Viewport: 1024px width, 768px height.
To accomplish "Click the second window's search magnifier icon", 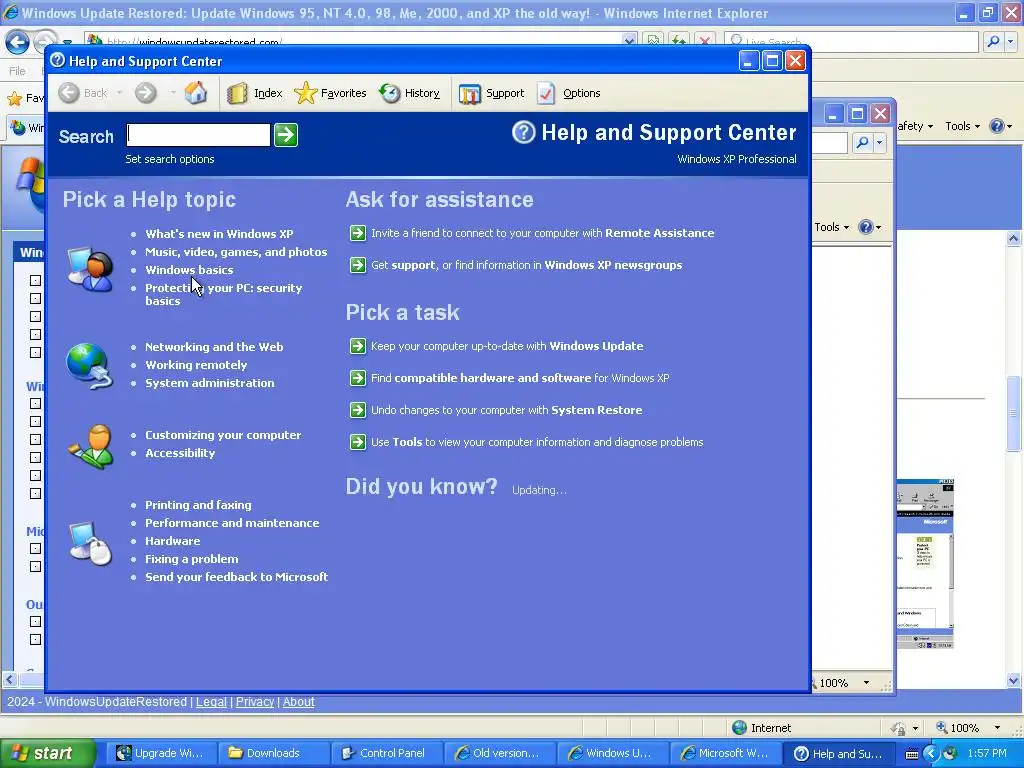I will tap(863, 142).
